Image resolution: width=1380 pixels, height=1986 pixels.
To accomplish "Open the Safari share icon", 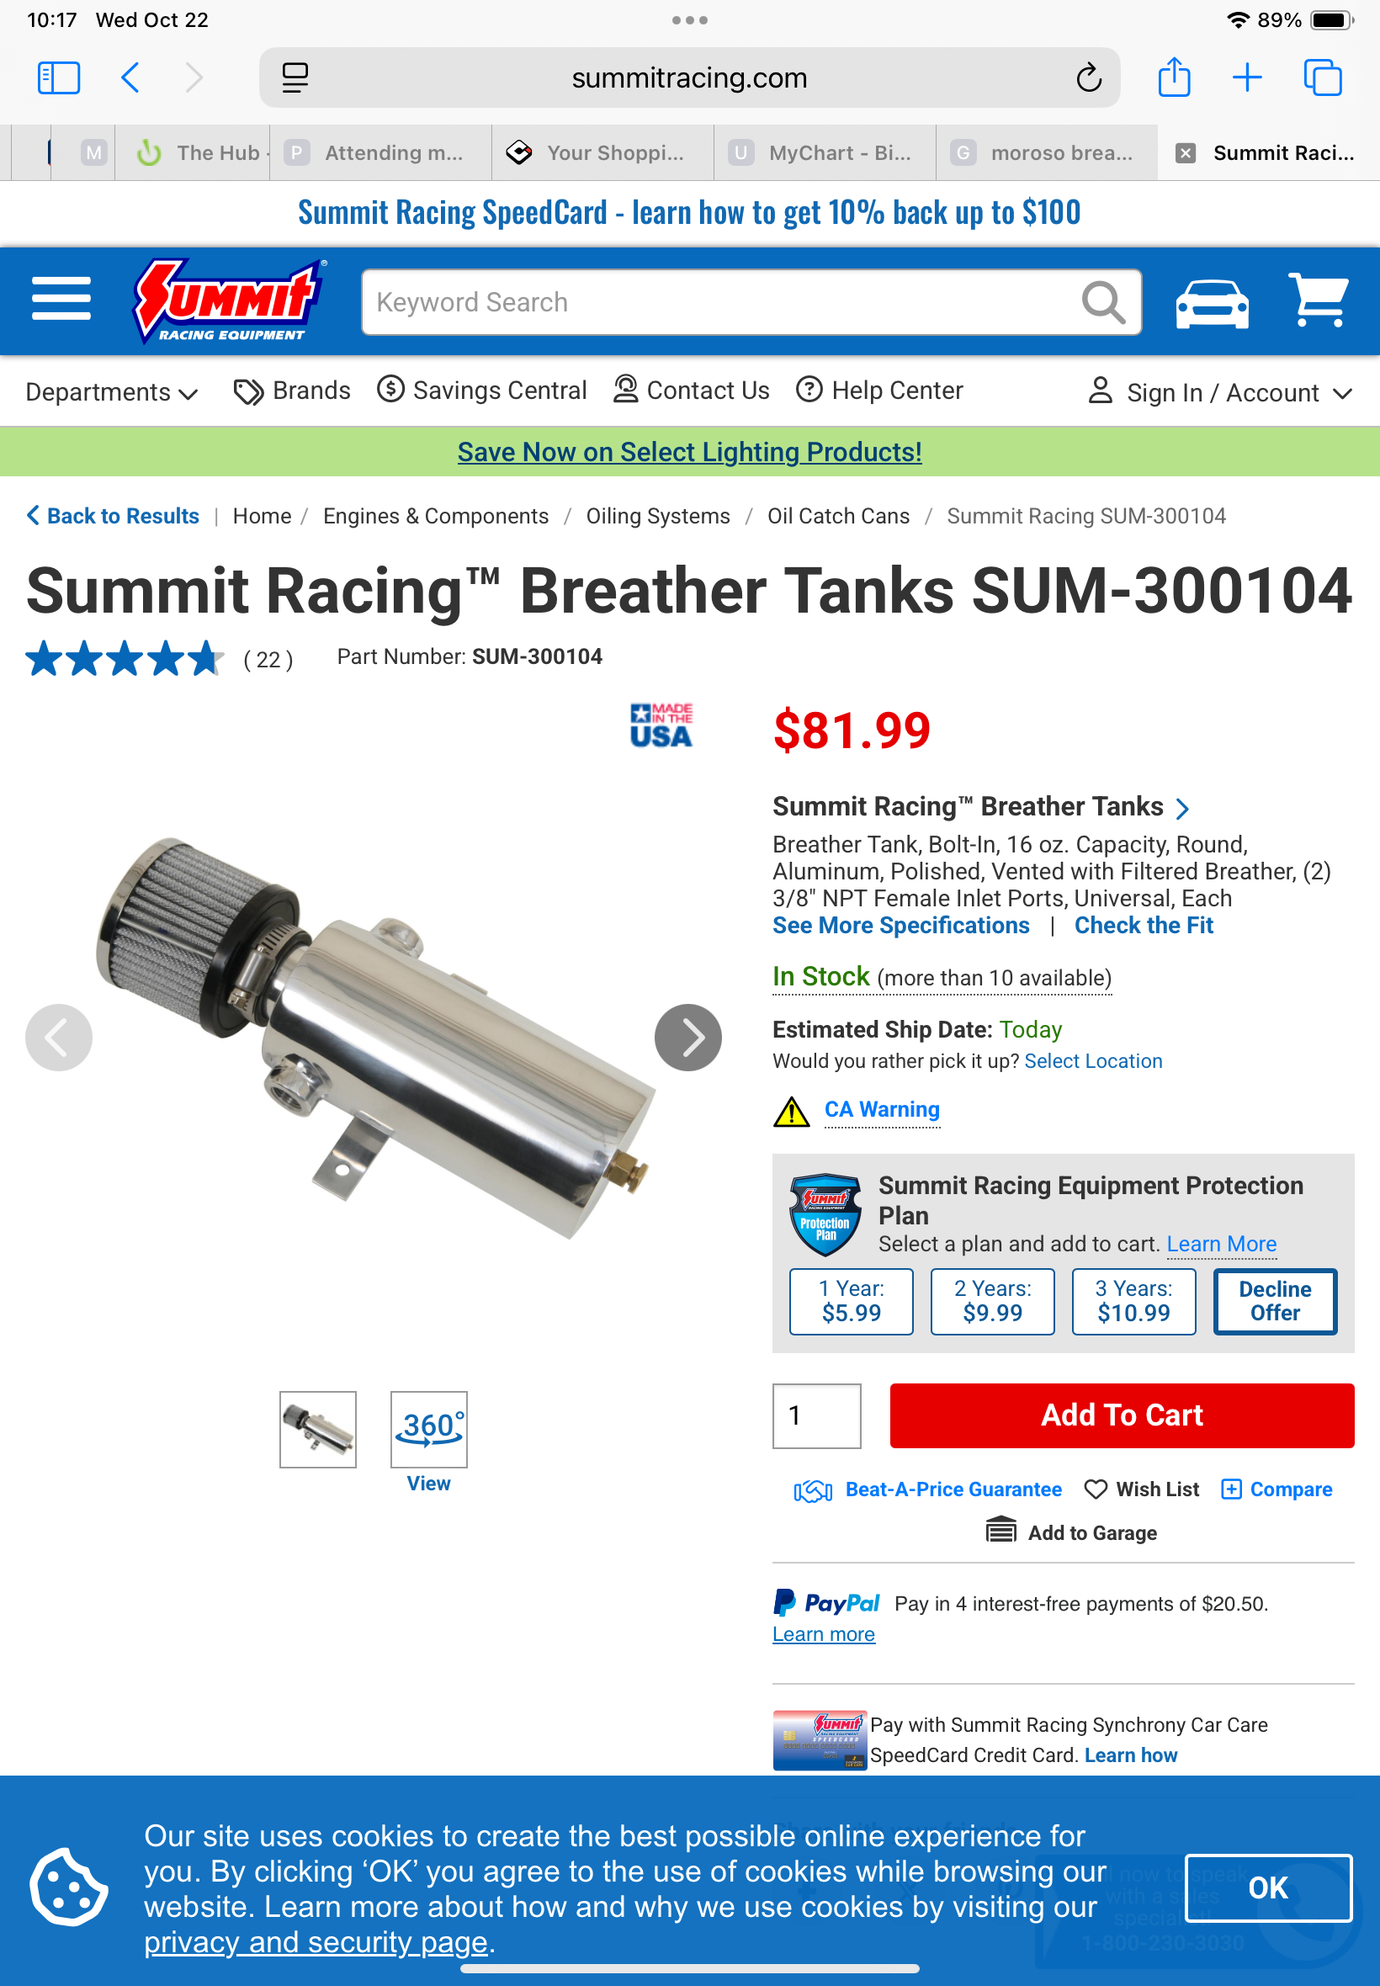I will click(1174, 77).
